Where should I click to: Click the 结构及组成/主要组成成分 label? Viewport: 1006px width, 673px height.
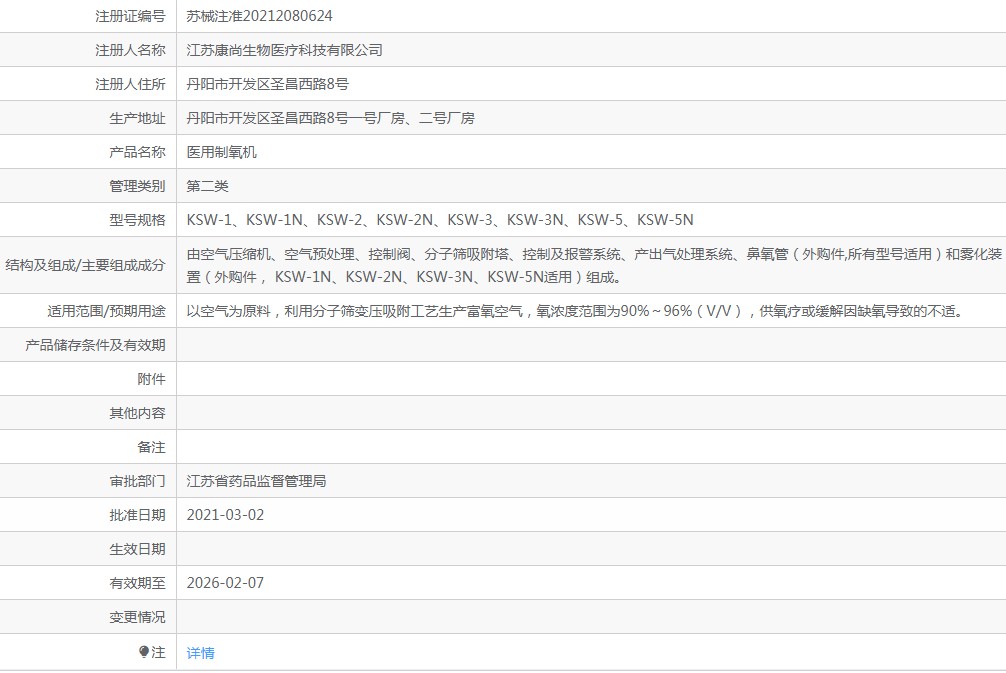pos(85,265)
